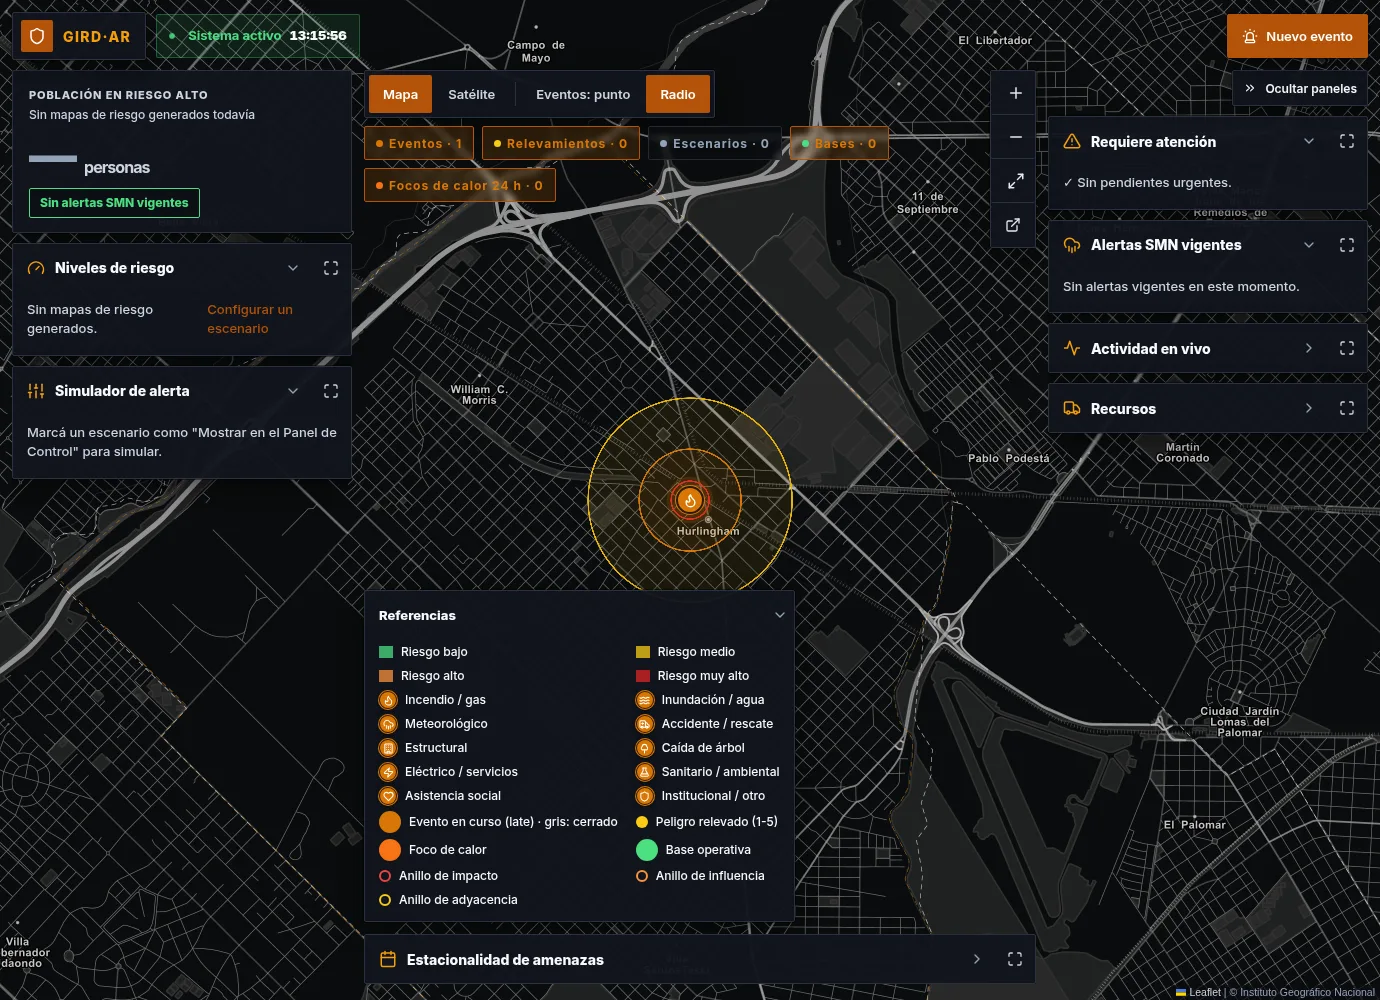Collapse the Niveles de riesgo panel chevron
The image size is (1380, 1000).
pos(293,268)
